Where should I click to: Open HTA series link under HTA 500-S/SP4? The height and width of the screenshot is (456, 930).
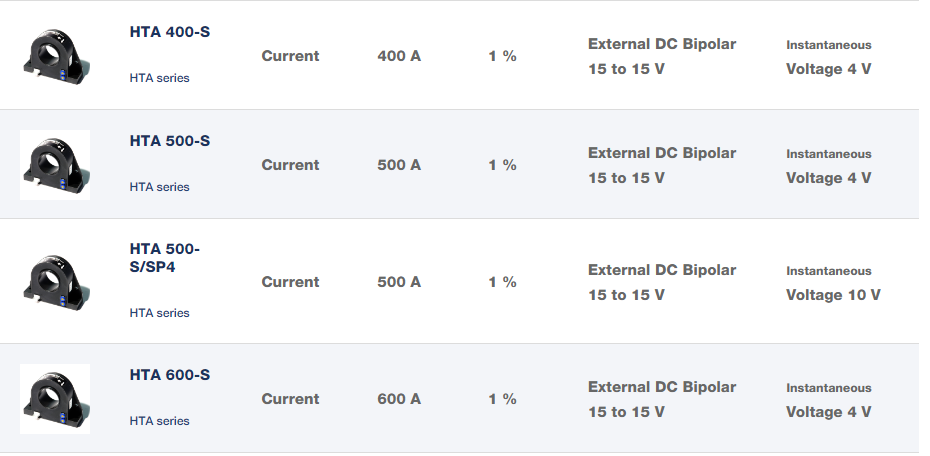pos(159,313)
